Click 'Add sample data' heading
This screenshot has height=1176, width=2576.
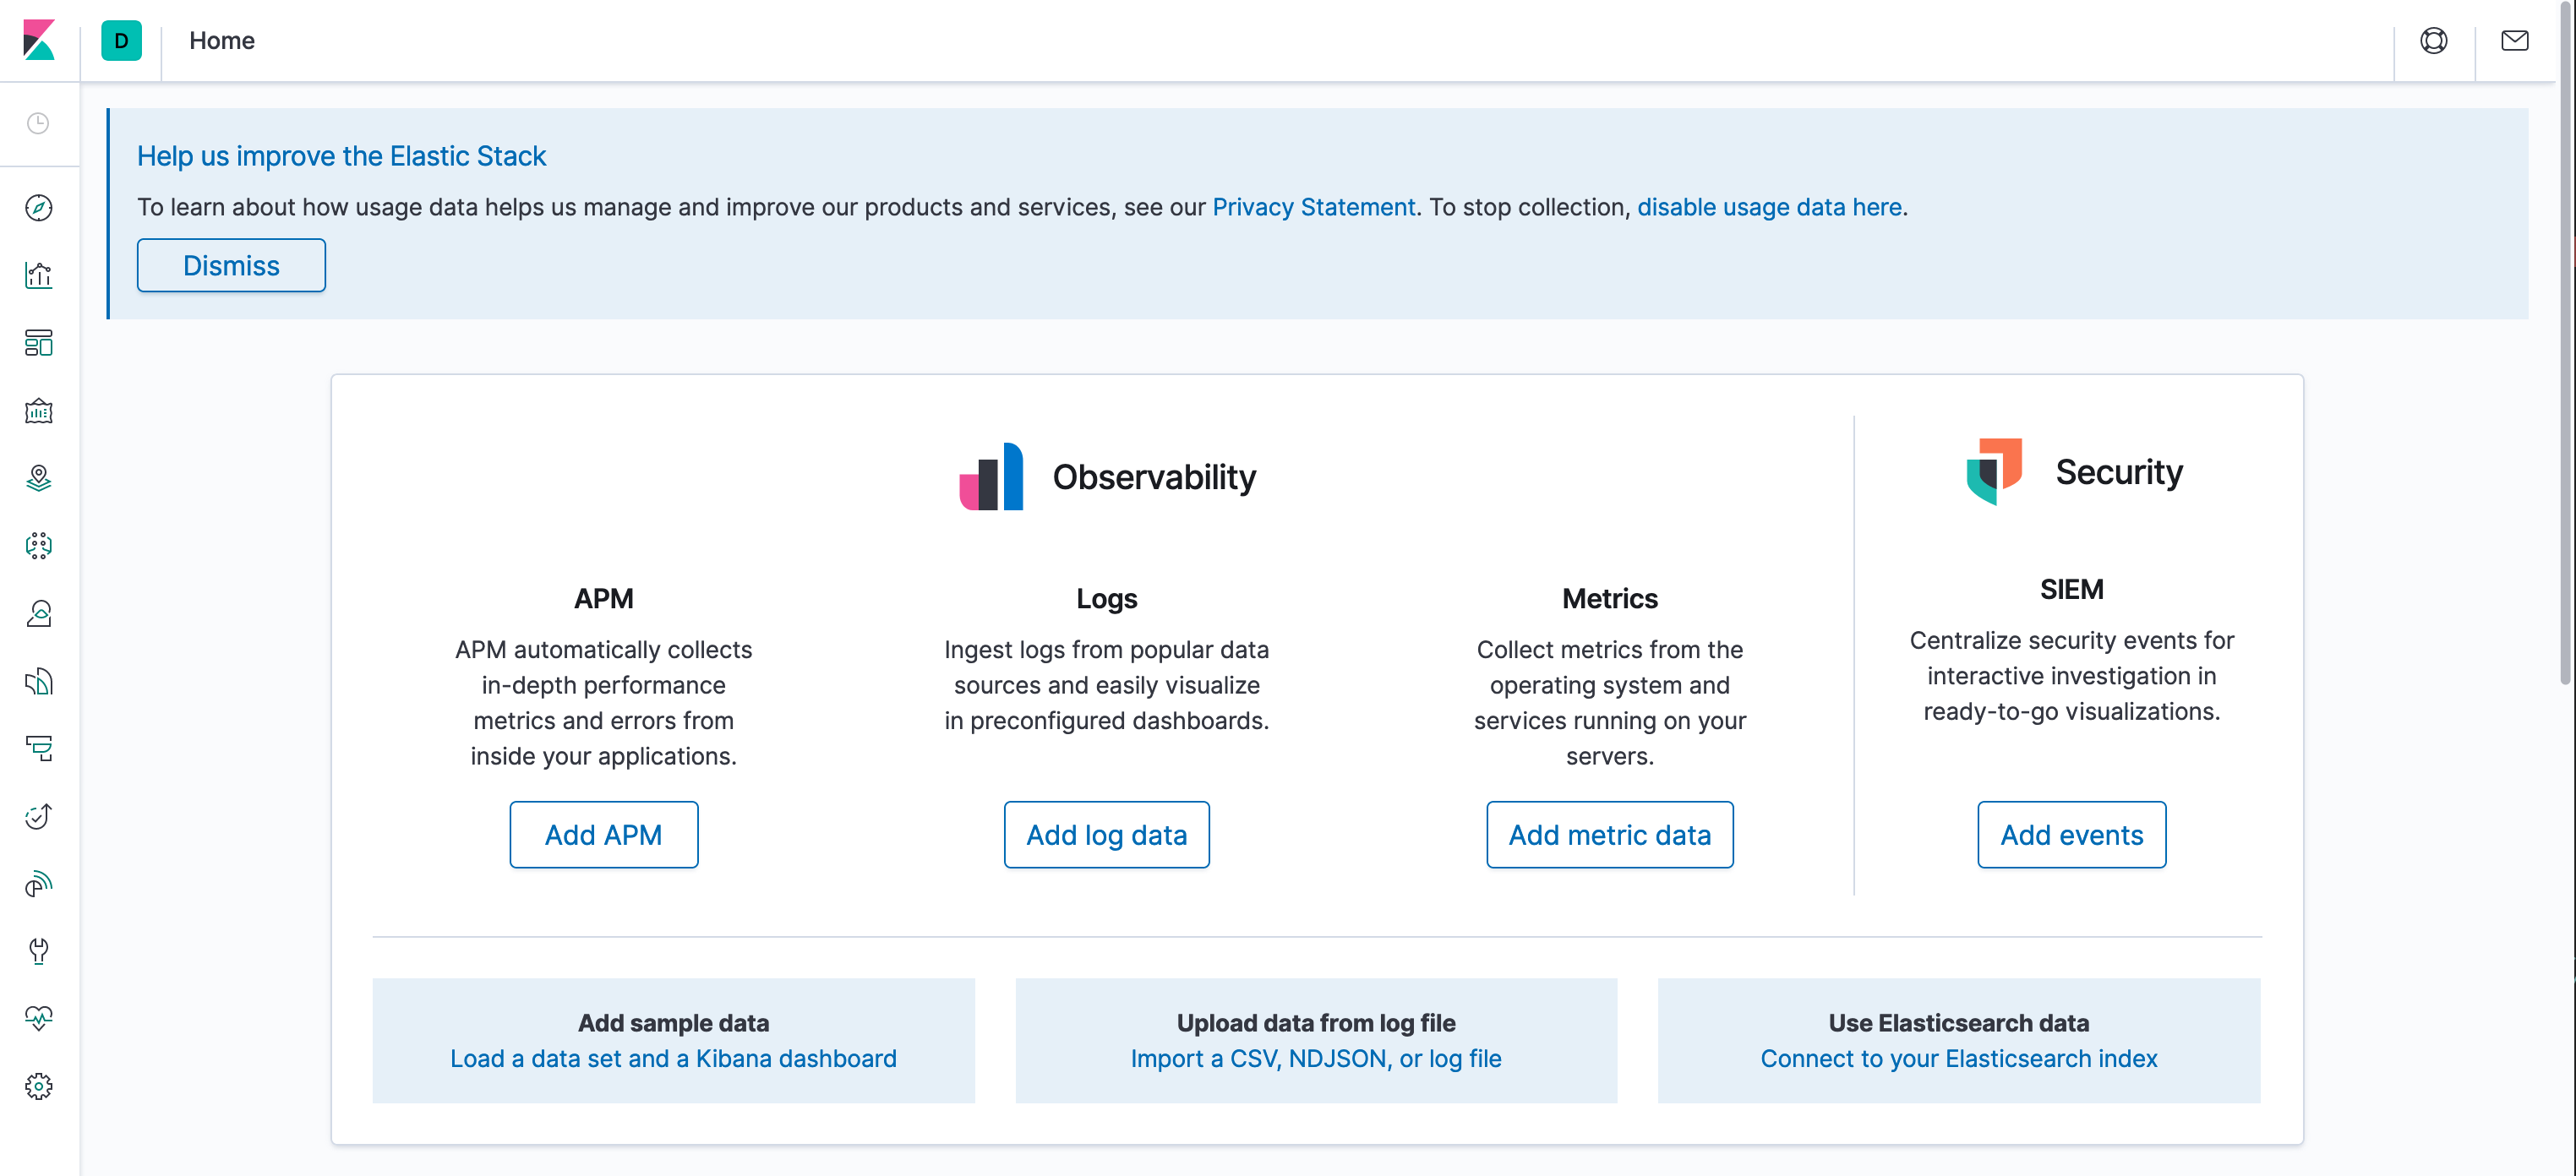pos(673,1022)
